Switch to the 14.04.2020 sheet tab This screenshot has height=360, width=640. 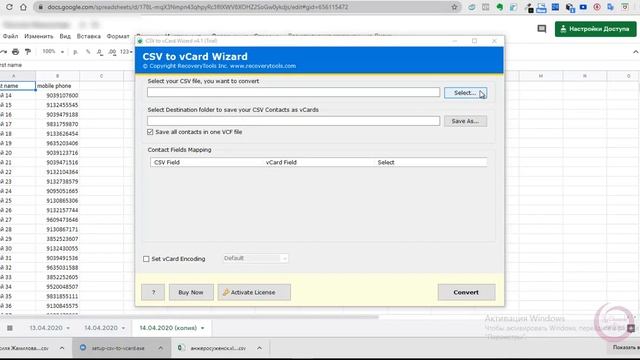101,328
